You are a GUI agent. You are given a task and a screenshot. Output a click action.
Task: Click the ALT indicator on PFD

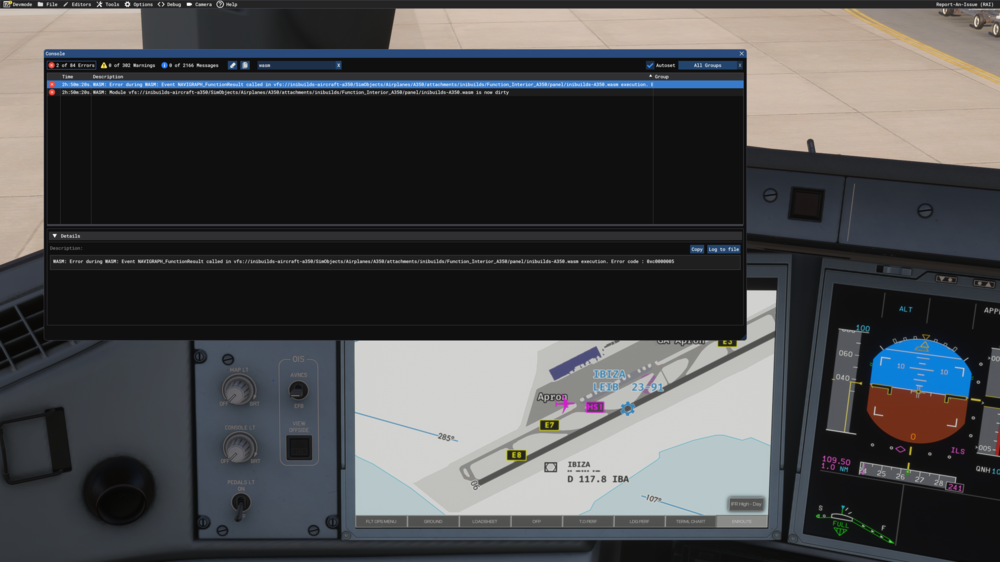[906, 309]
